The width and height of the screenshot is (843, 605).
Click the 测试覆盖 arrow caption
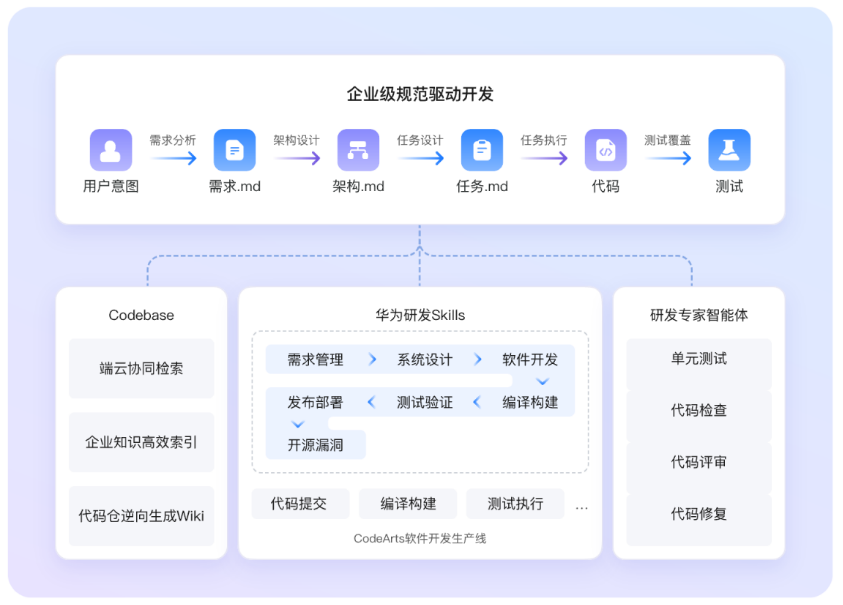pos(667,140)
